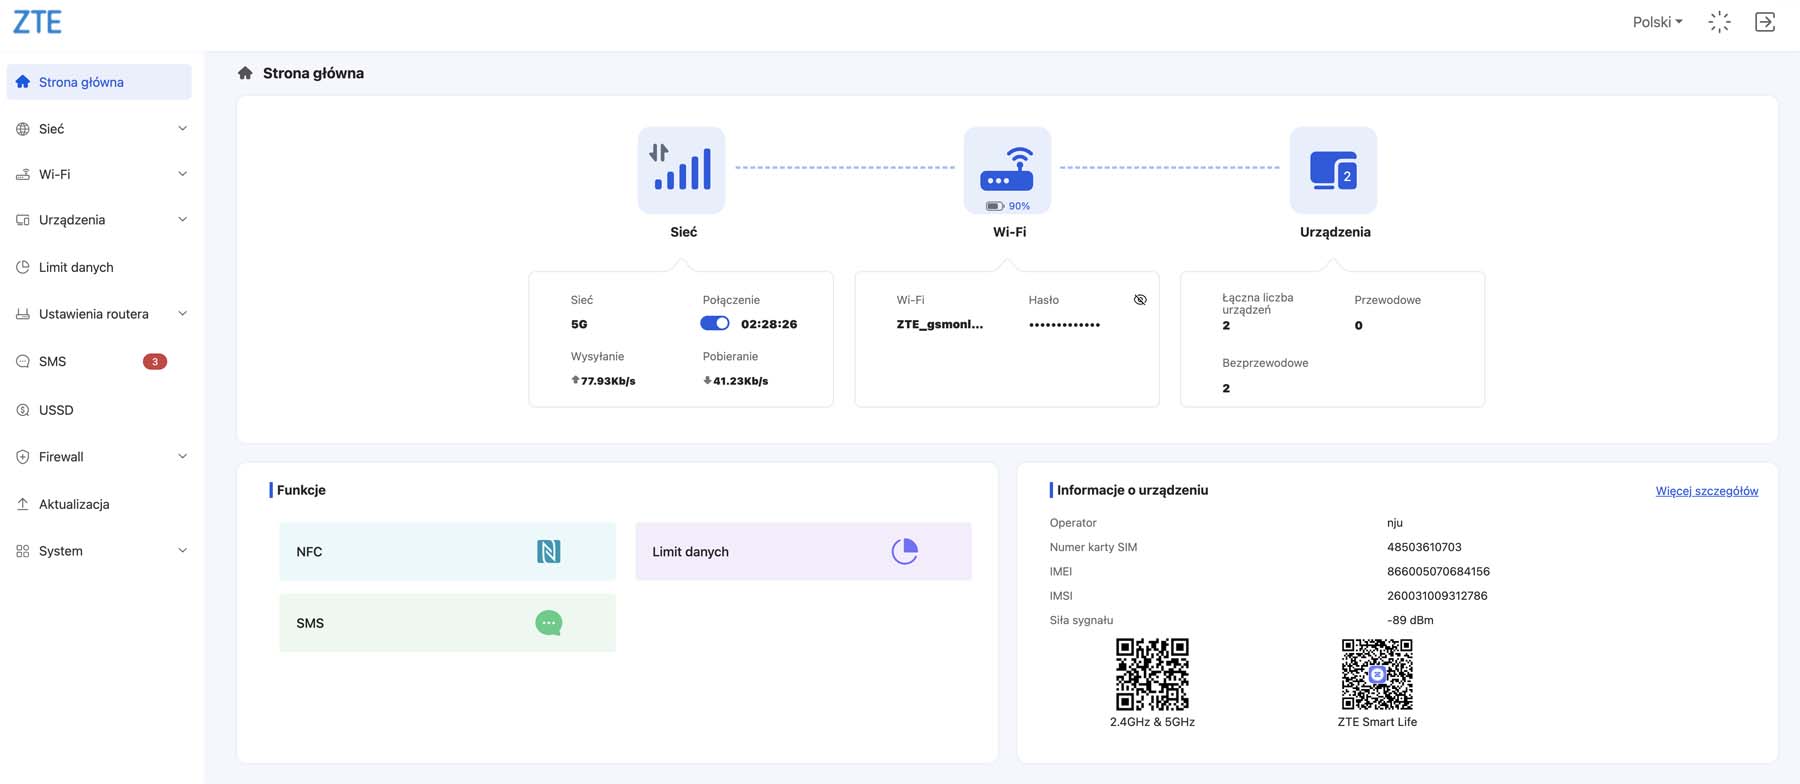
Task: Expand Ustawienia routera chevron
Action: 182,314
